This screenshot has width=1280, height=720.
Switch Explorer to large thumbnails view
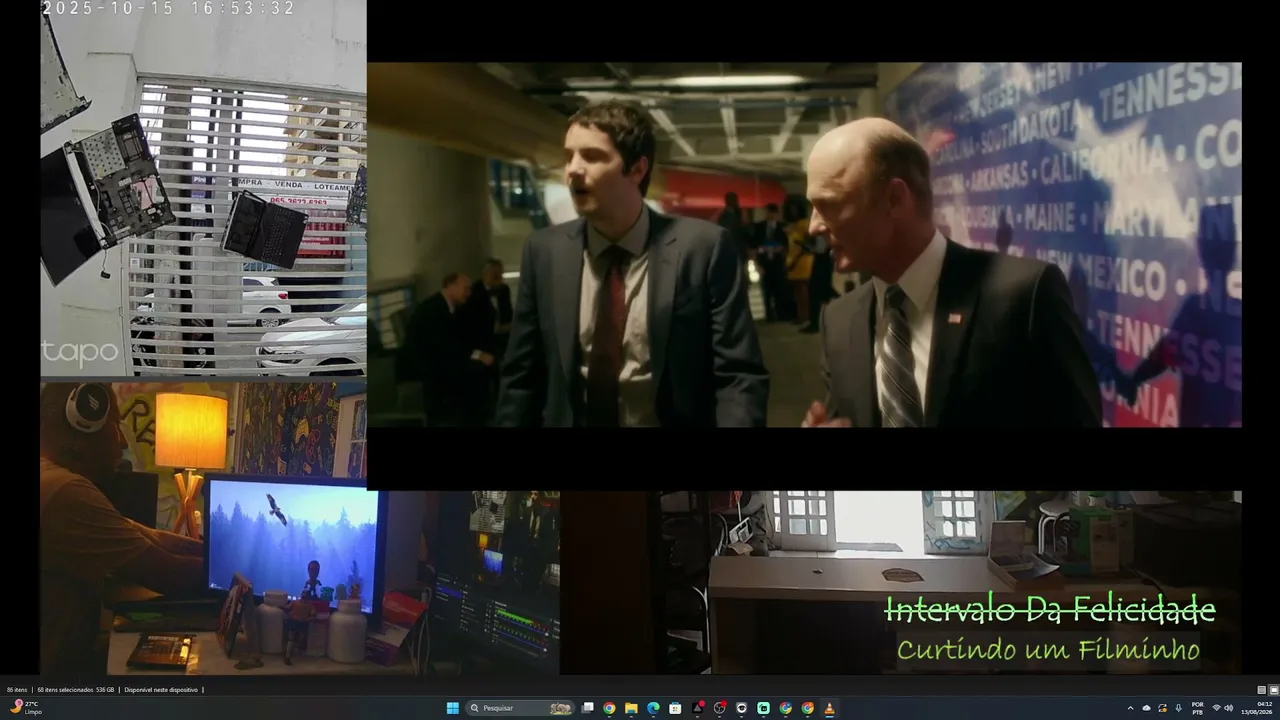[1273, 690]
